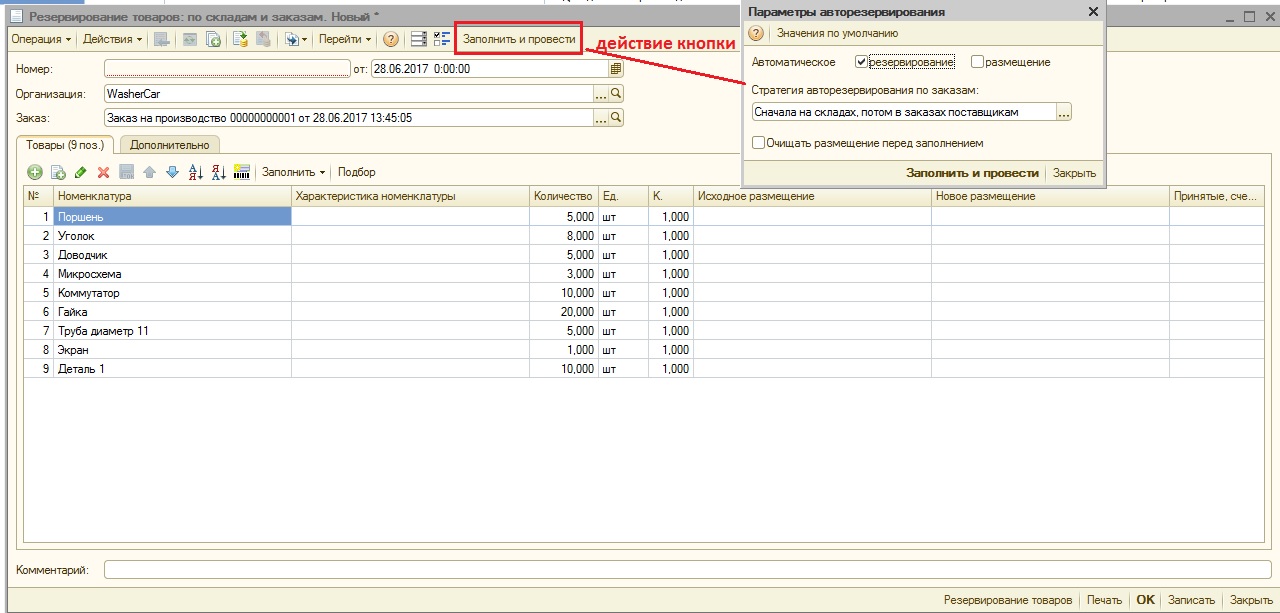The width and height of the screenshot is (1280, 613).
Task: Click the red delete row icon
Action: 103,172
